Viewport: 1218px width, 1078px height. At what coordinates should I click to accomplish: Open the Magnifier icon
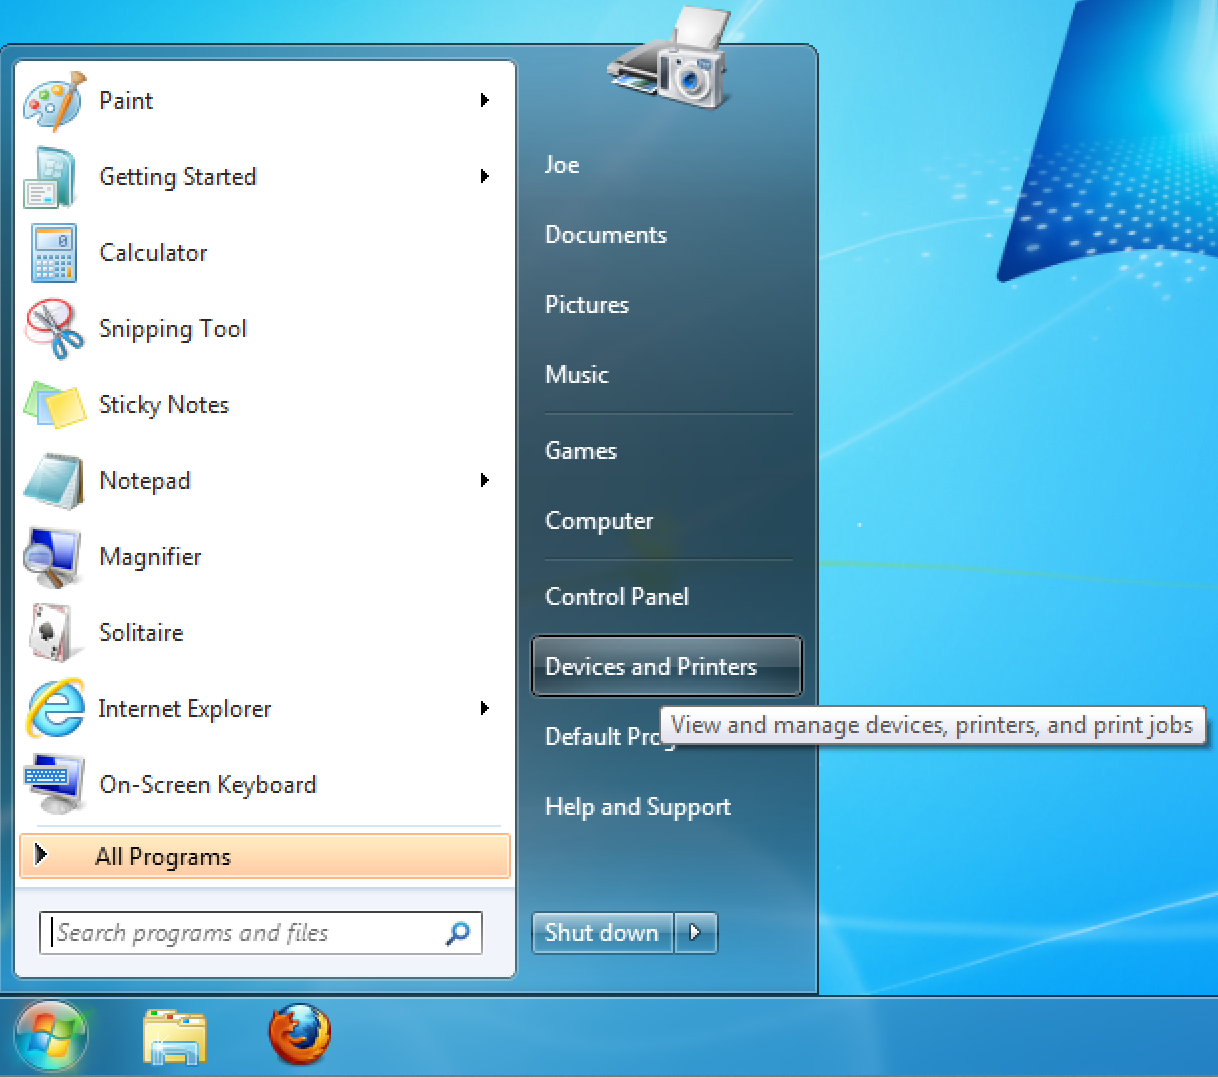53,557
